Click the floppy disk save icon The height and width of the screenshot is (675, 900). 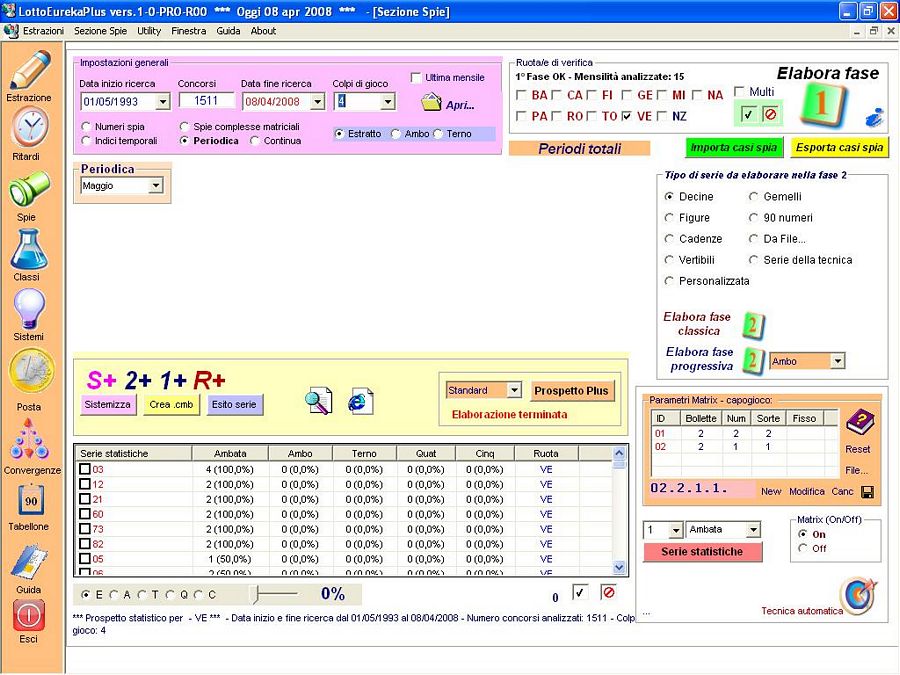pos(867,492)
